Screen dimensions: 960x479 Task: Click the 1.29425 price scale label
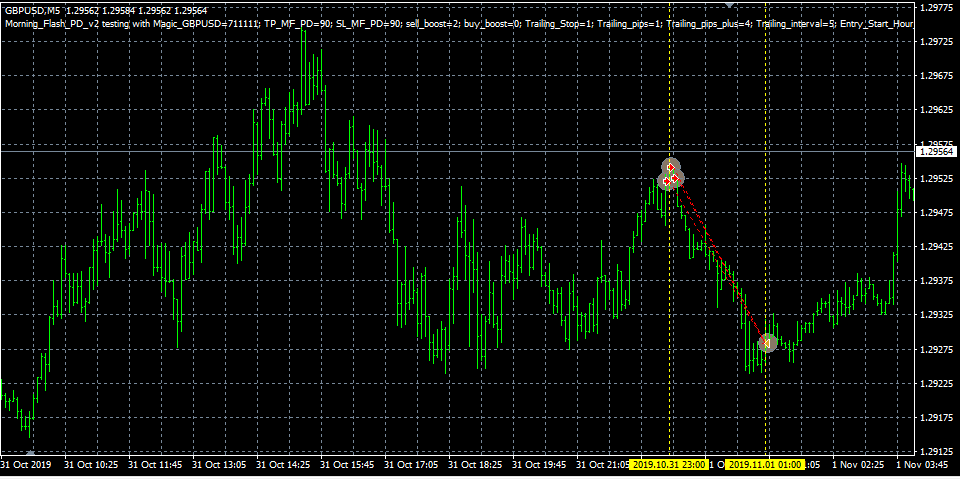(x=934, y=247)
